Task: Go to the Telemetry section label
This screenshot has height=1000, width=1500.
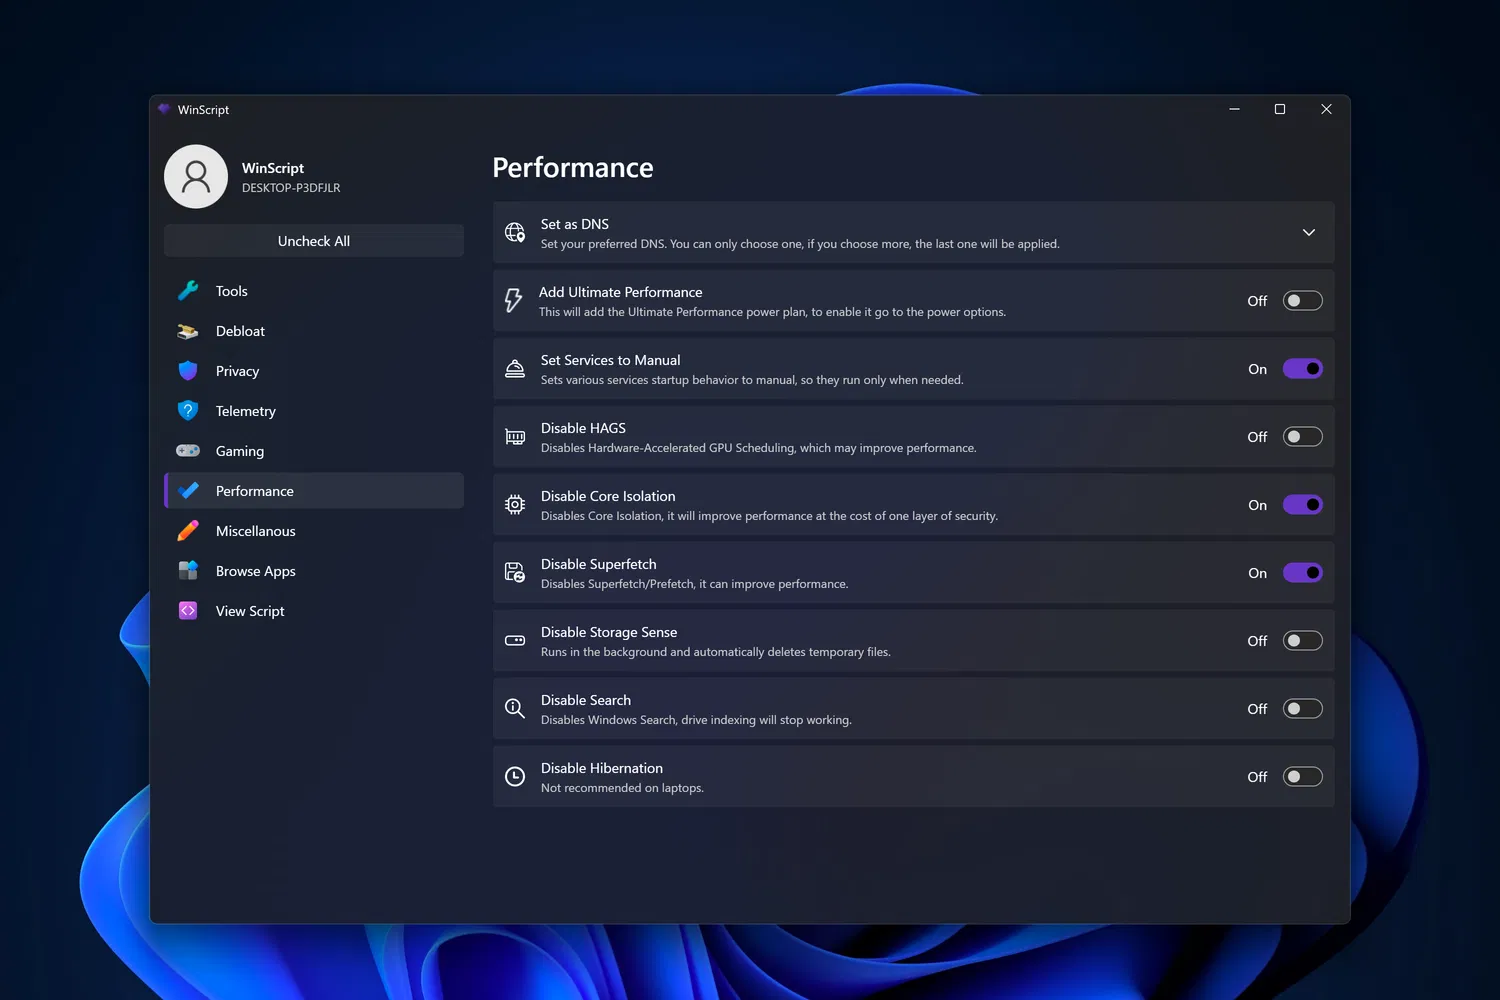Action: tap(246, 411)
